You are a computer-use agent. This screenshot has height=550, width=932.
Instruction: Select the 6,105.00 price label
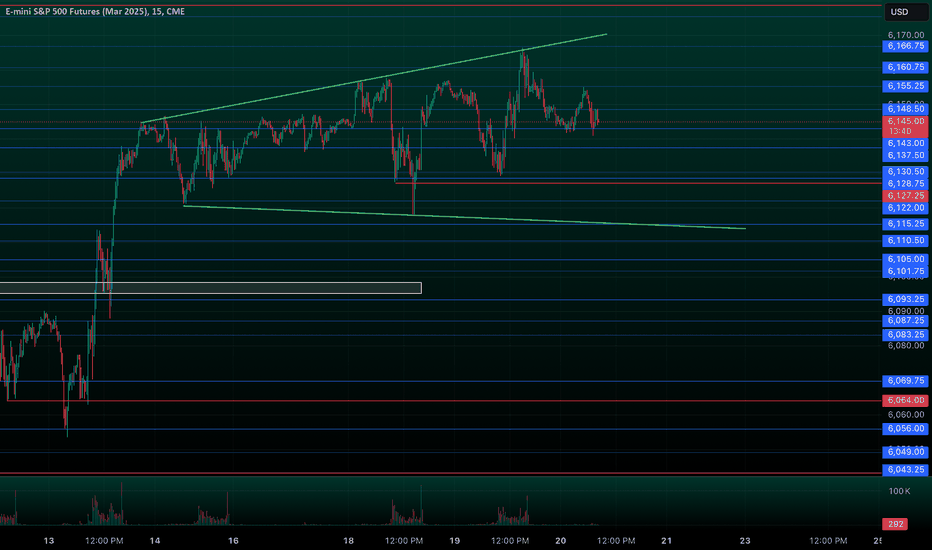tap(905, 259)
